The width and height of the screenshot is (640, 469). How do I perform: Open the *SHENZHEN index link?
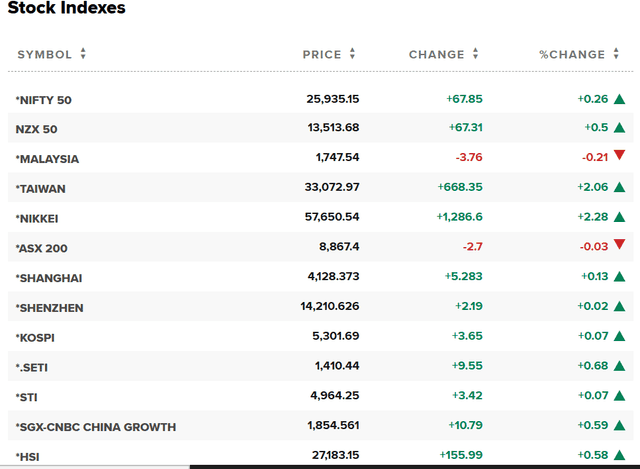(49, 308)
